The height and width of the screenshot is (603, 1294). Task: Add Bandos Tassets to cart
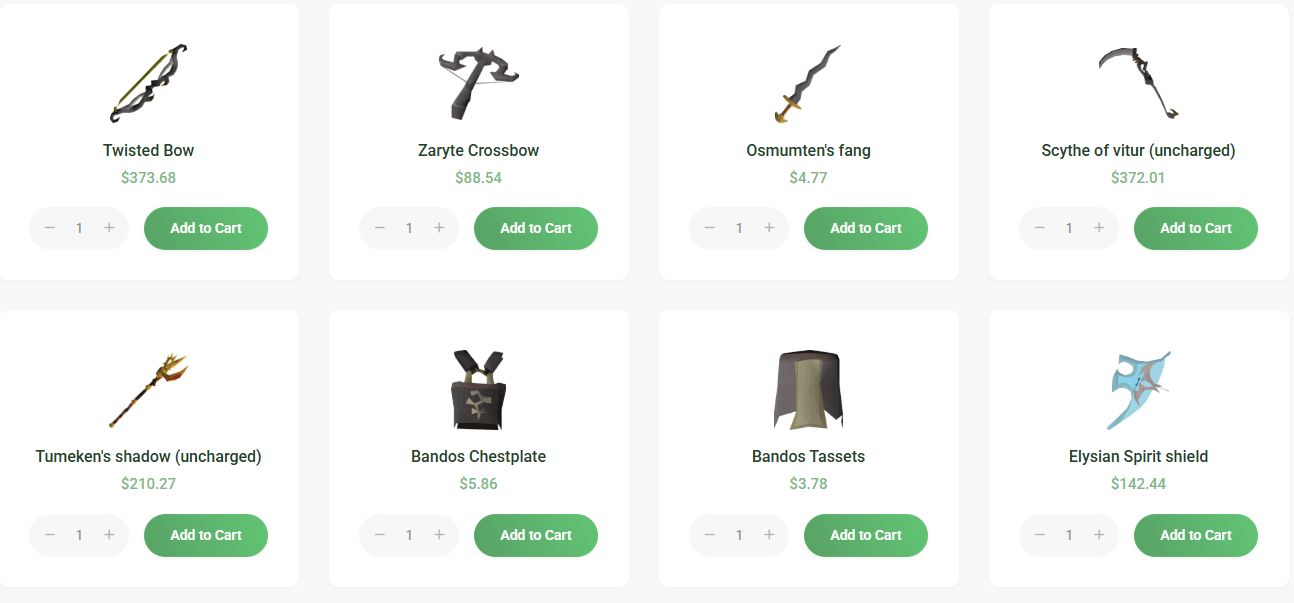866,535
